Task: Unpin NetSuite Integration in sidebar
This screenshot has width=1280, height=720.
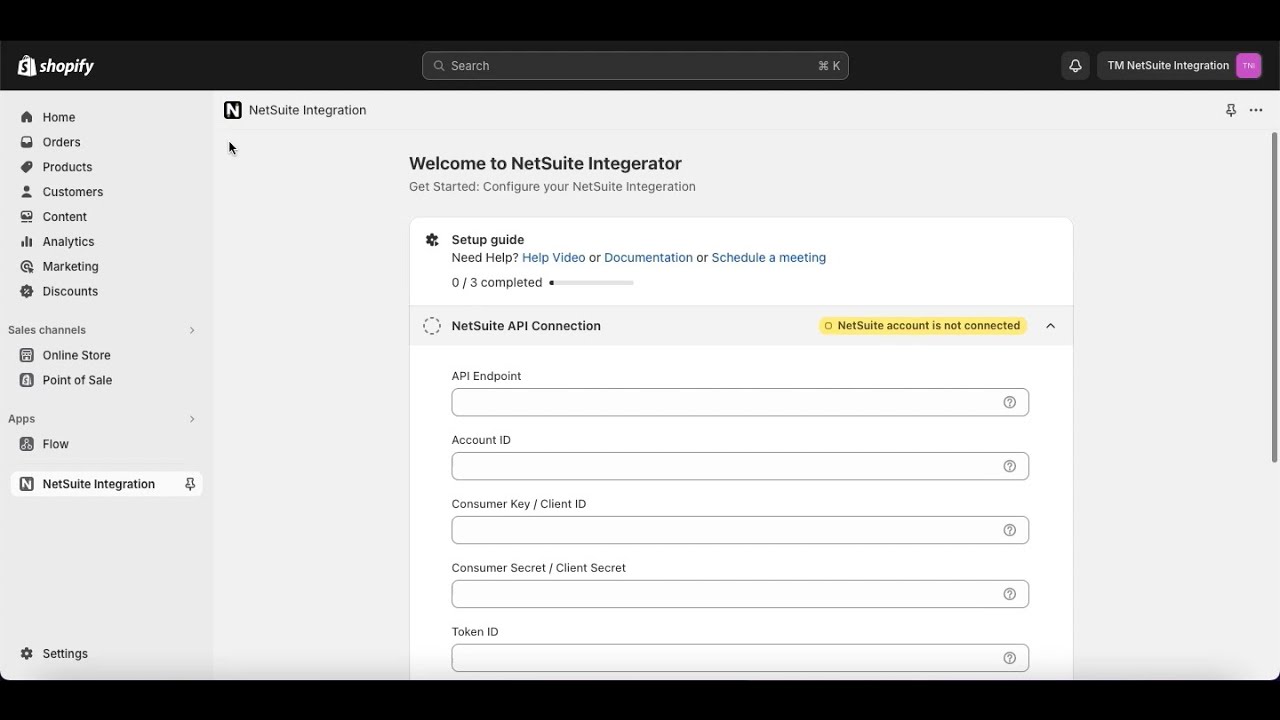Action: click(x=190, y=484)
